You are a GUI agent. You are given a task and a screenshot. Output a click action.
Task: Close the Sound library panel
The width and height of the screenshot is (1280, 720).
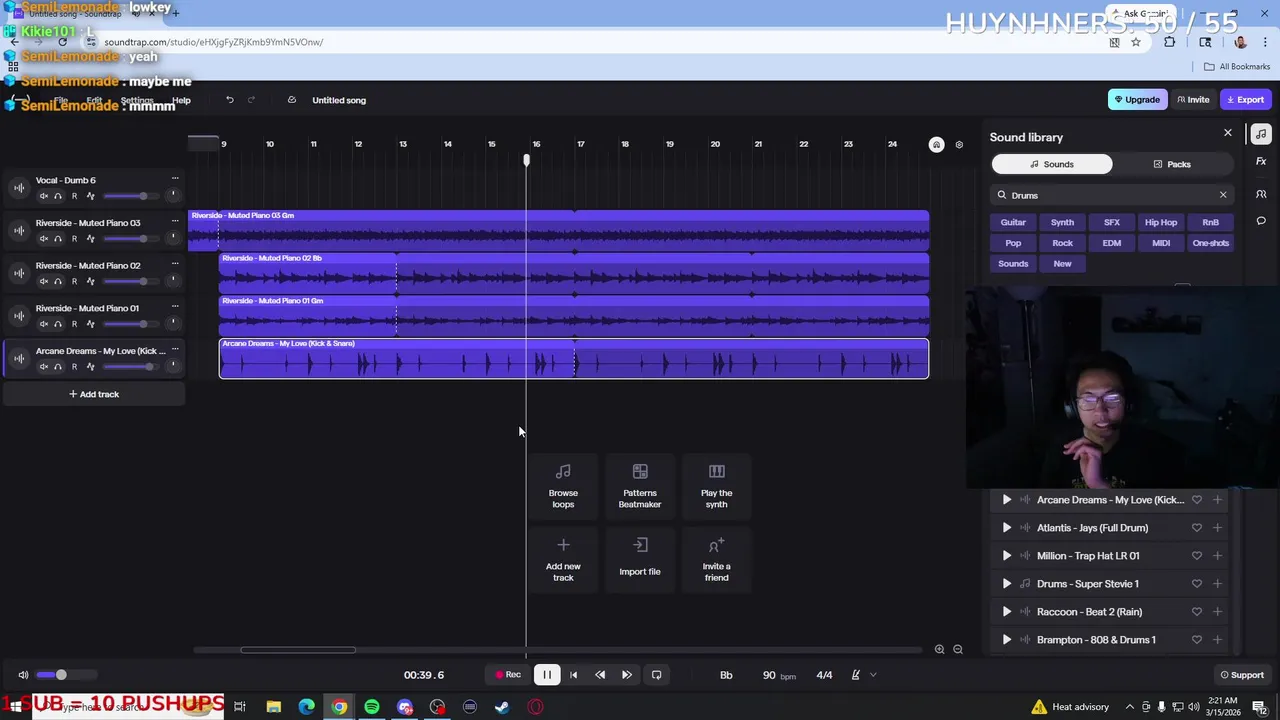(1228, 133)
